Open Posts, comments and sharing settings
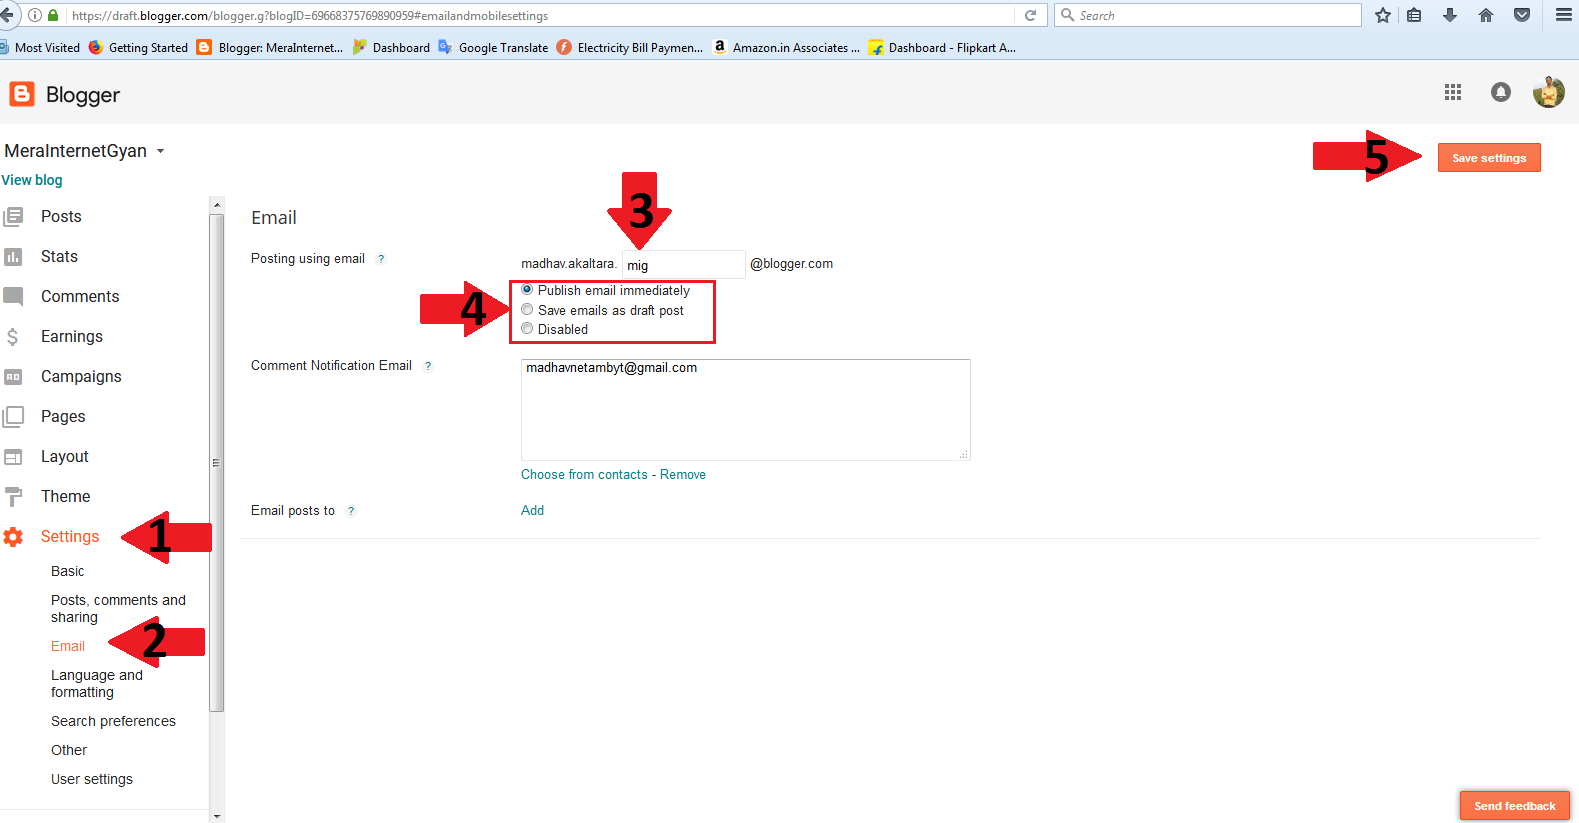 pos(118,608)
